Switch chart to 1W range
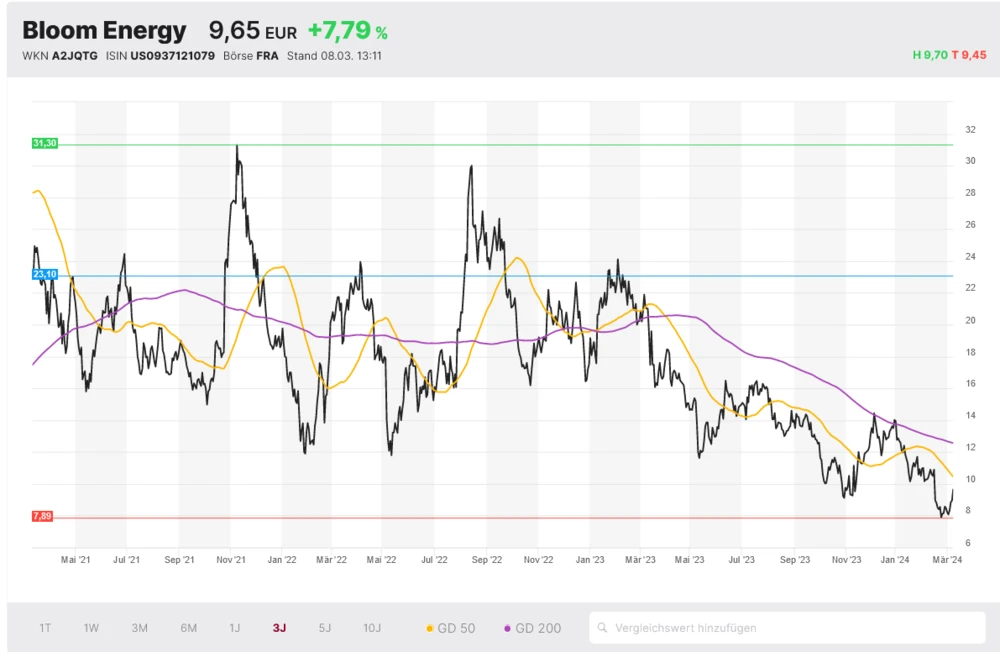Screen dimensions: 1000x652 coord(91,628)
